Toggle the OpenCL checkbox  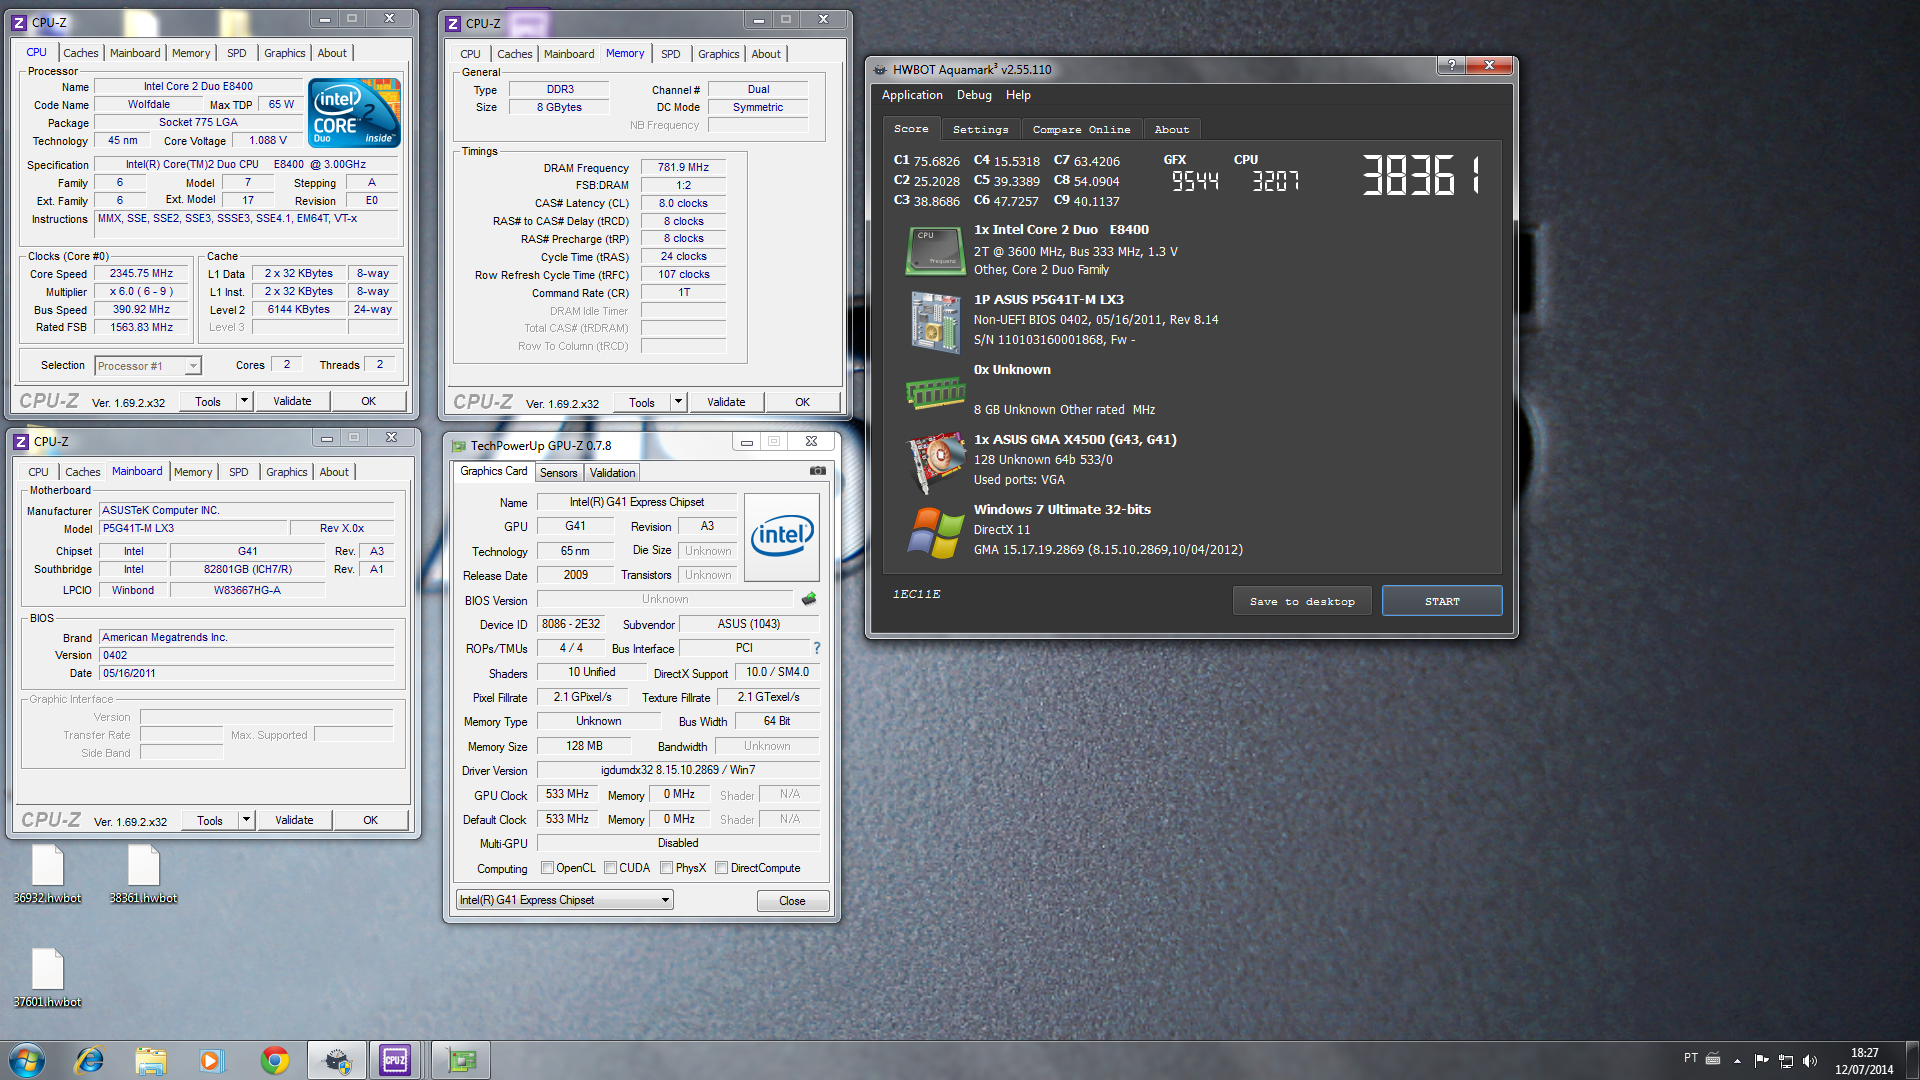point(547,868)
